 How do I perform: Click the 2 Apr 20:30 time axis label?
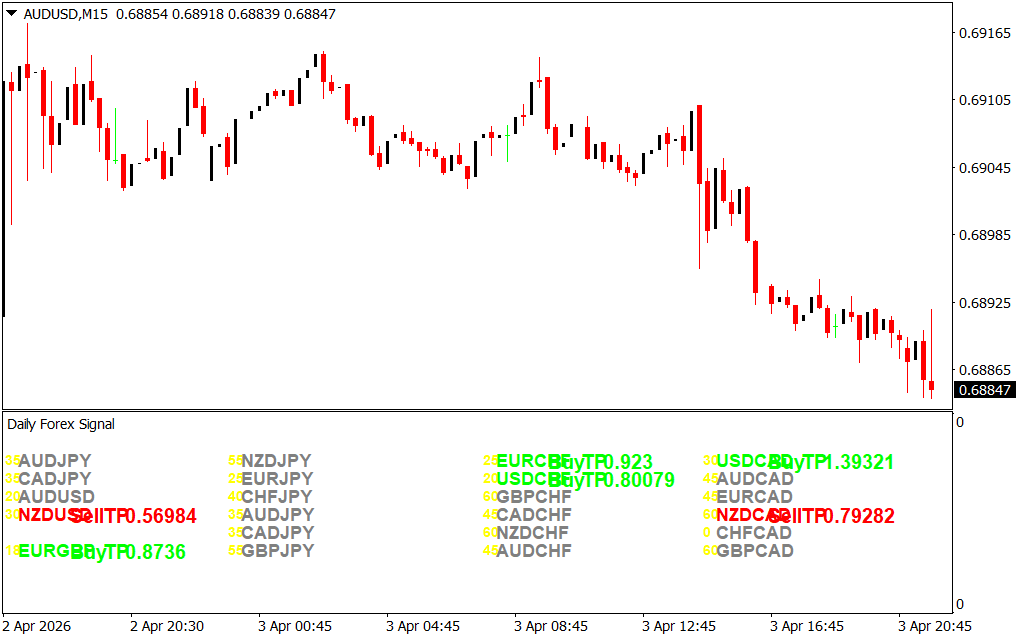[167, 626]
